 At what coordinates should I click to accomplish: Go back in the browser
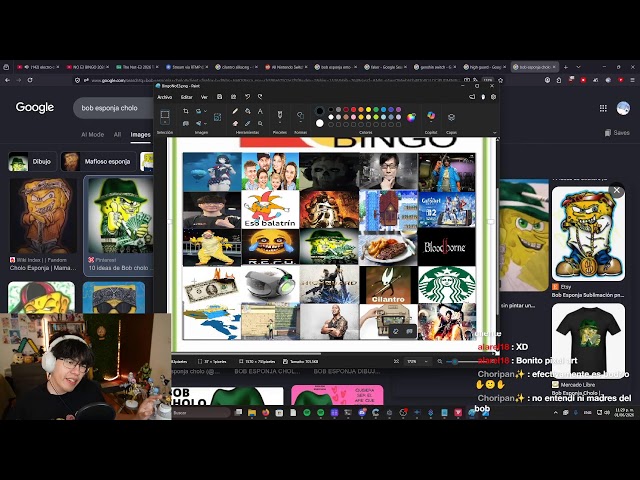point(7,80)
